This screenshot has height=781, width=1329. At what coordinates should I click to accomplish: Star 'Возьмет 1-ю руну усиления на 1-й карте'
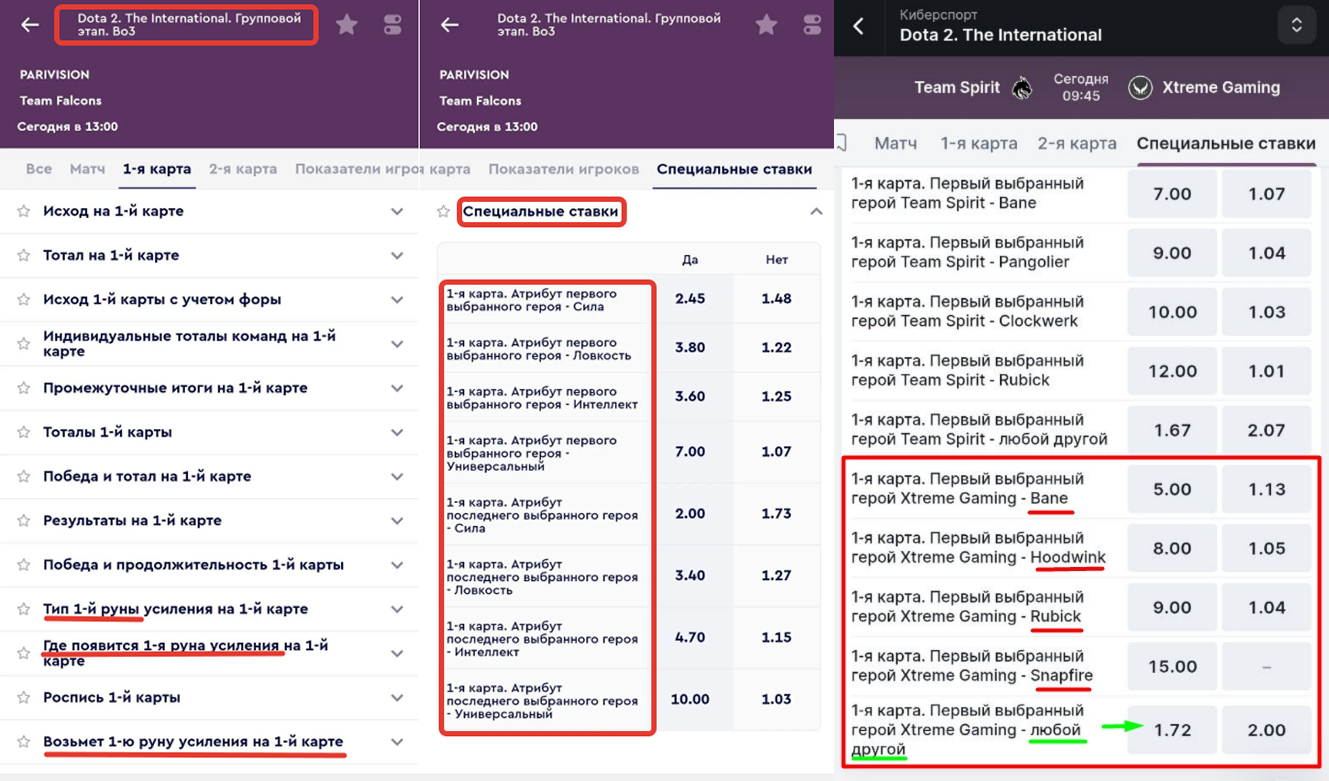point(24,741)
